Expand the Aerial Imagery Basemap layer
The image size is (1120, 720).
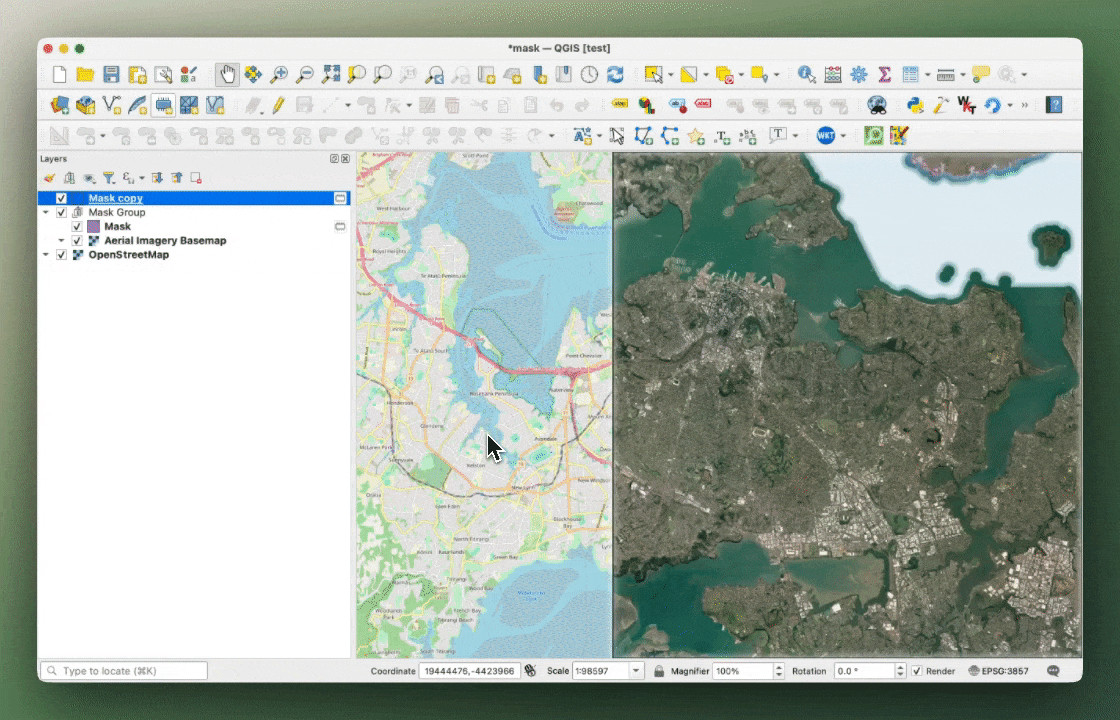pos(61,241)
